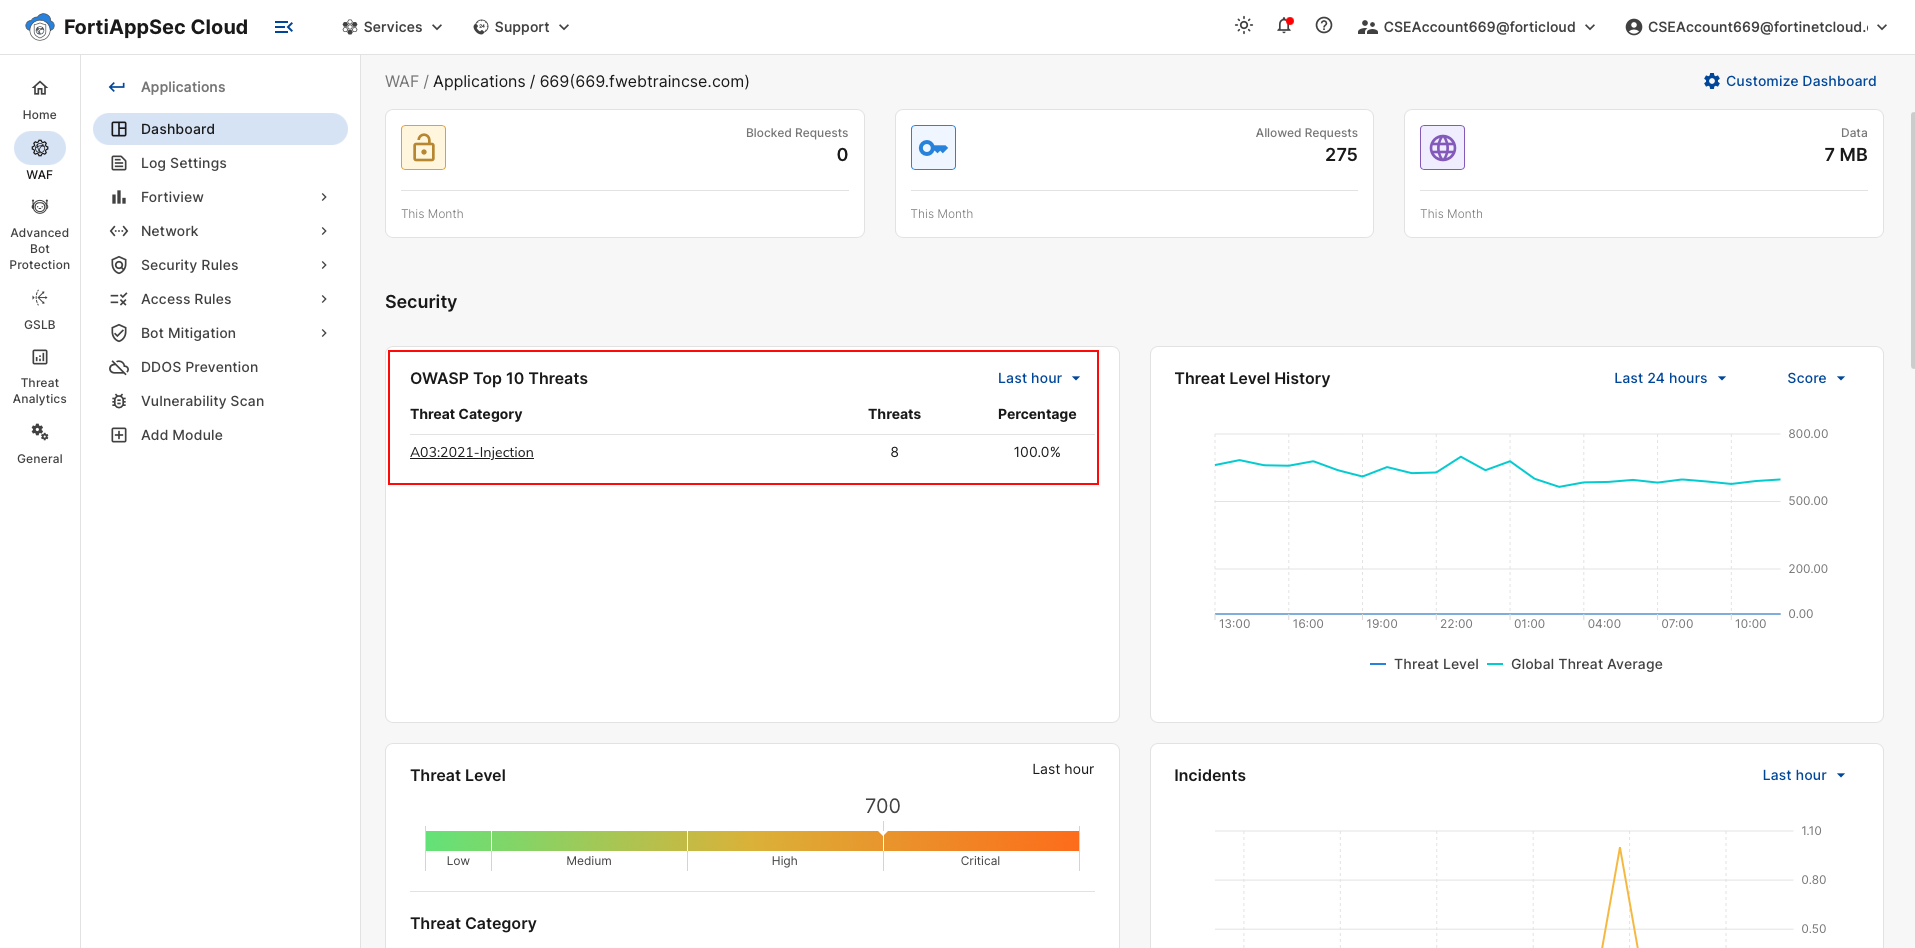The height and width of the screenshot is (948, 1915).
Task: Open the A03:2021-Injection threat link
Action: [471, 452]
